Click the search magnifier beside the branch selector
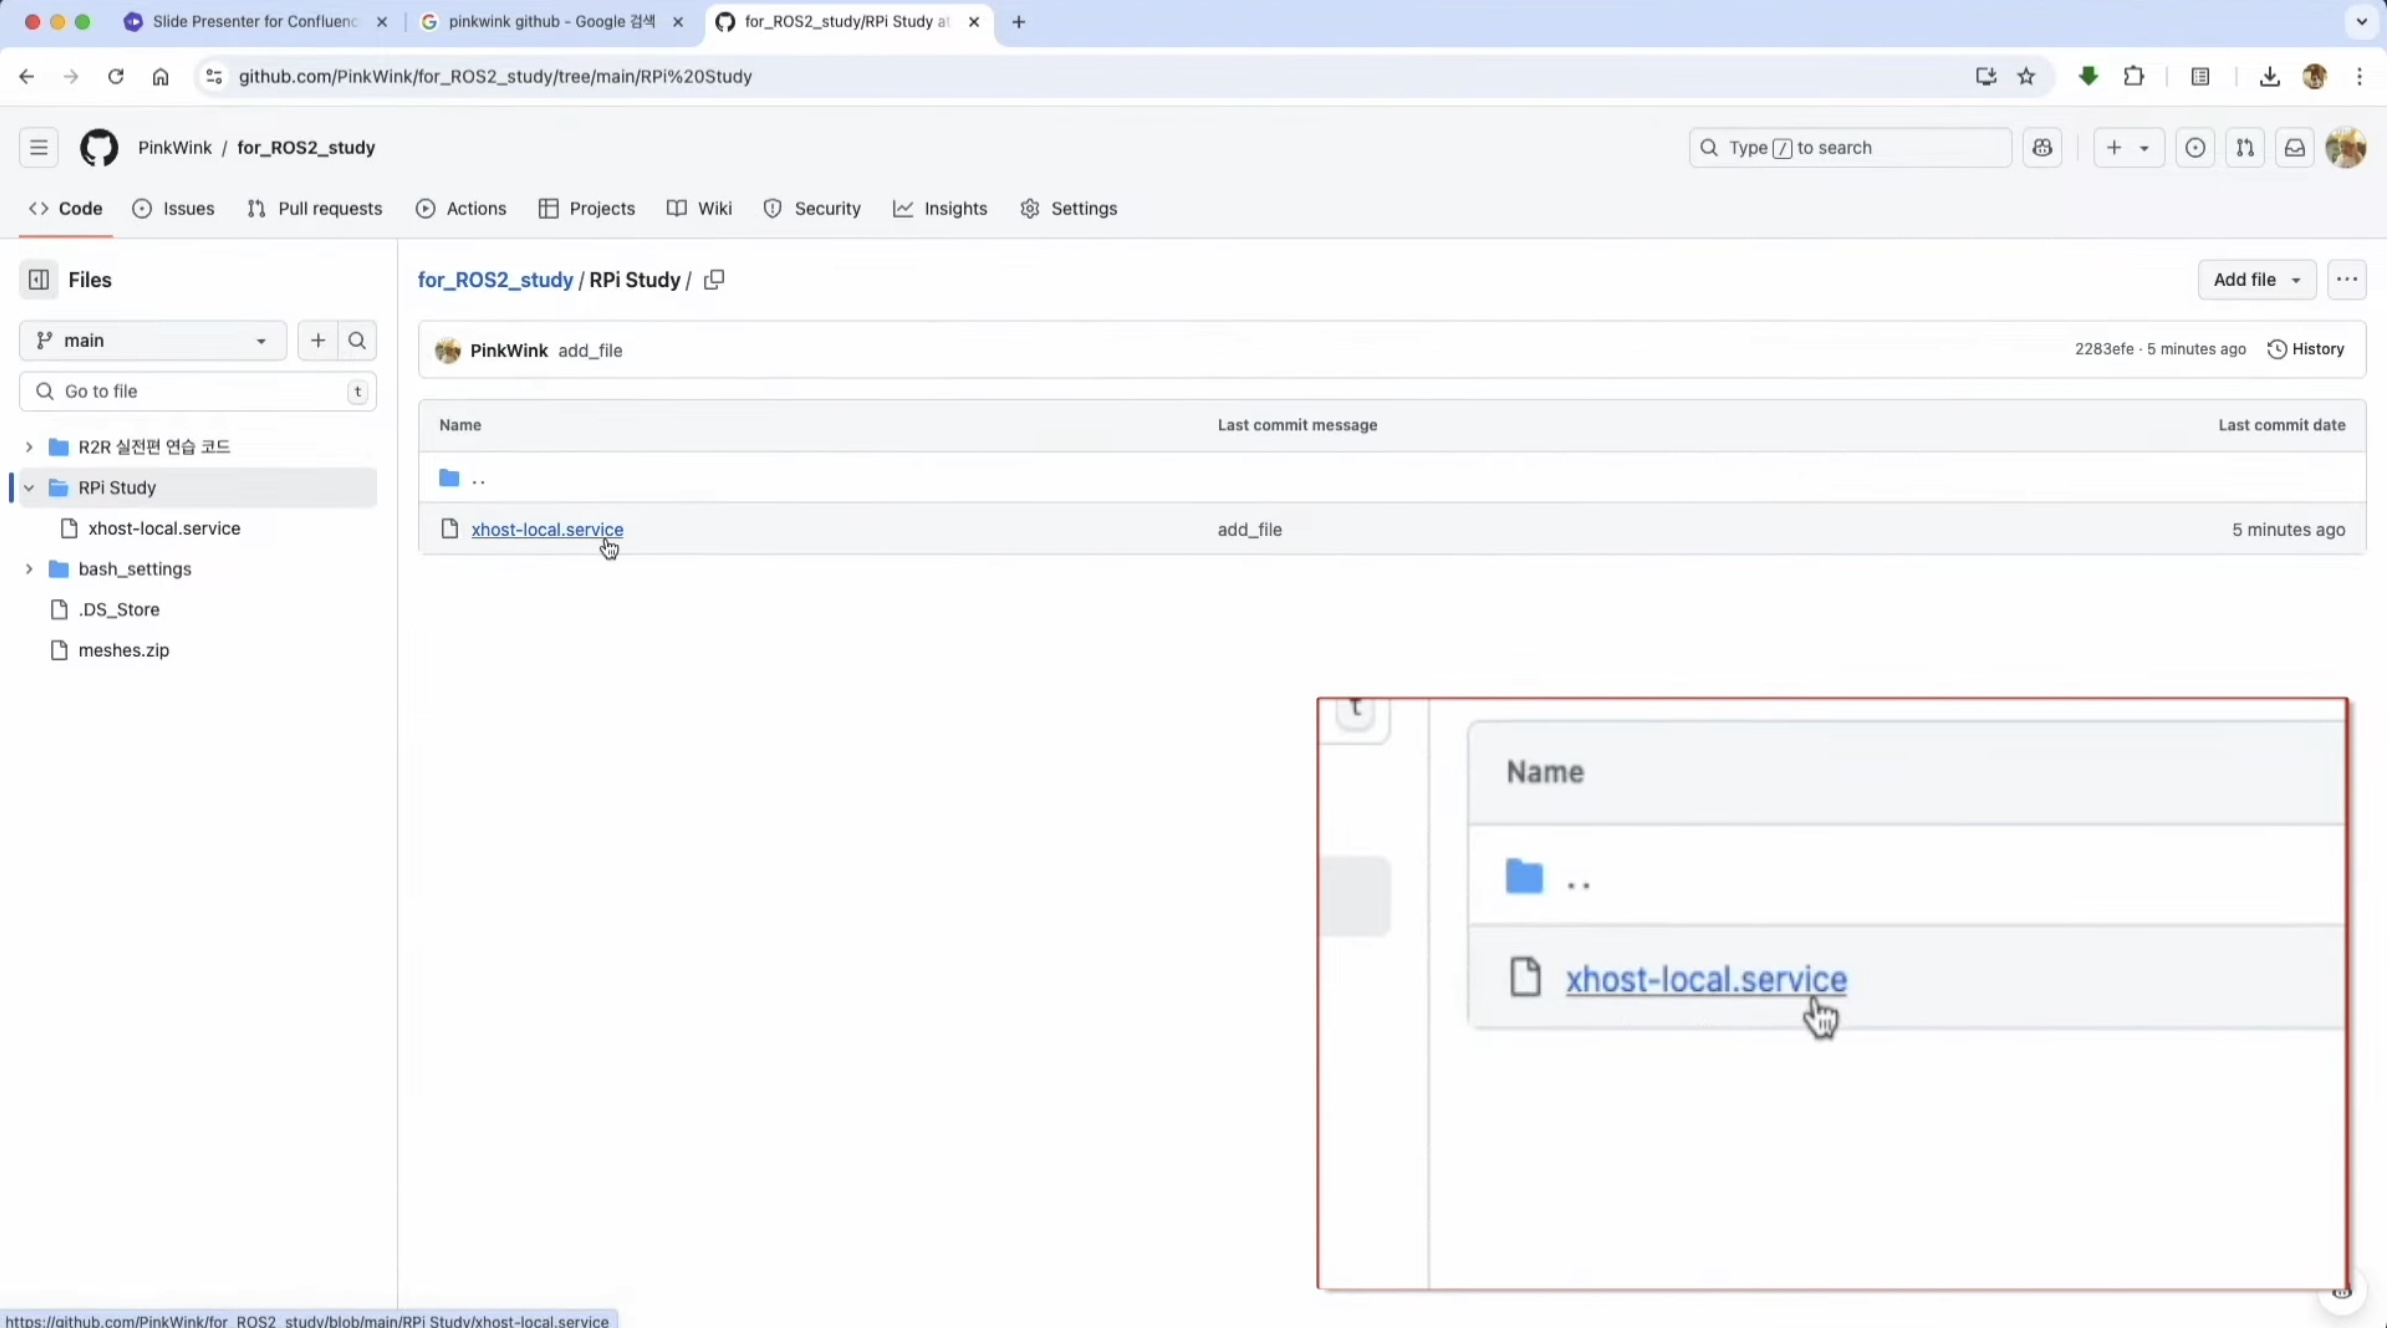Viewport: 2387px width, 1328px height. [357, 341]
